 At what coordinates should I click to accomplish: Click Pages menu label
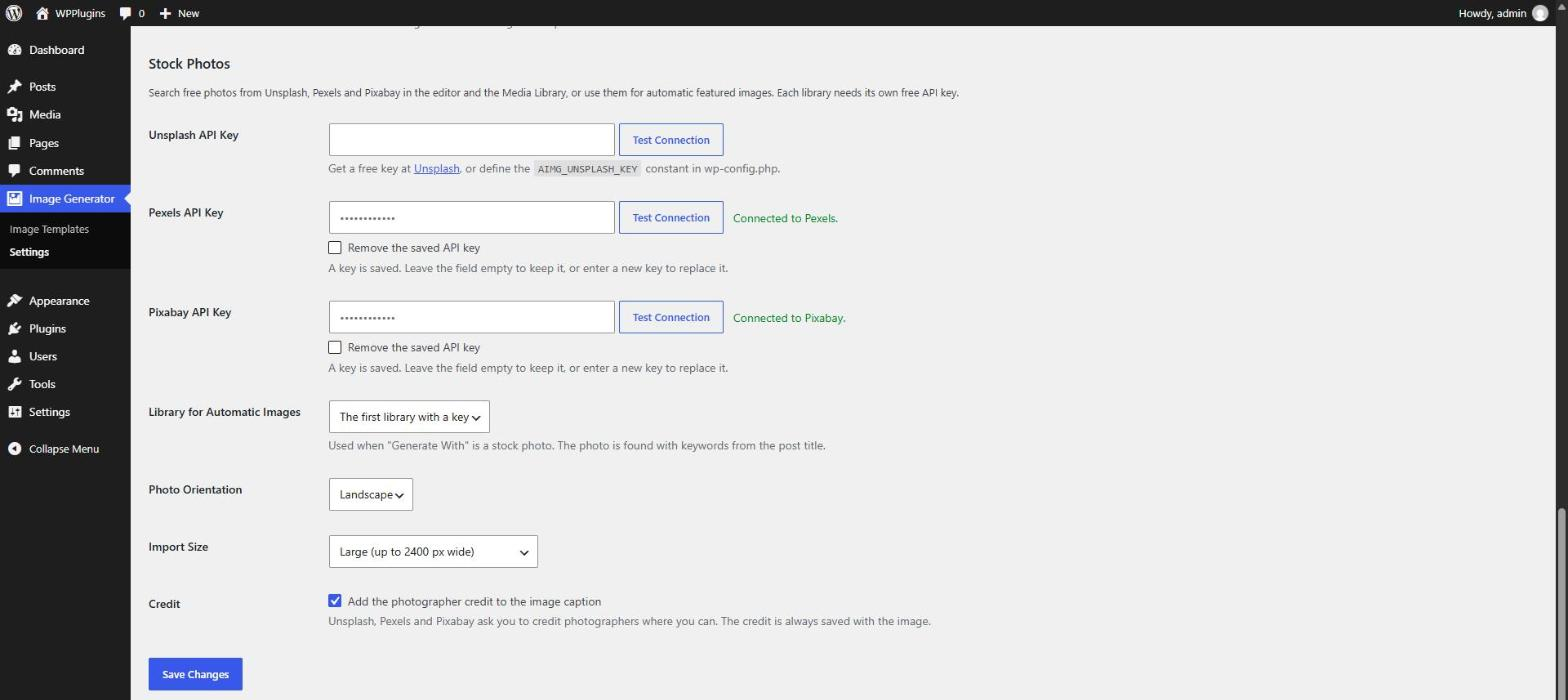[x=44, y=143]
